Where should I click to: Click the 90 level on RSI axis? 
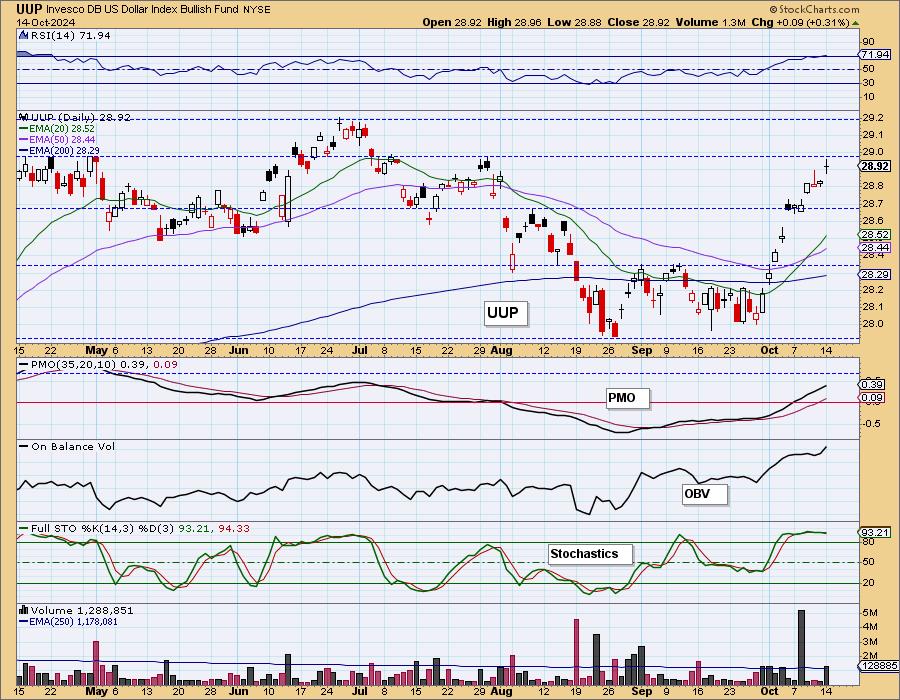tap(868, 42)
